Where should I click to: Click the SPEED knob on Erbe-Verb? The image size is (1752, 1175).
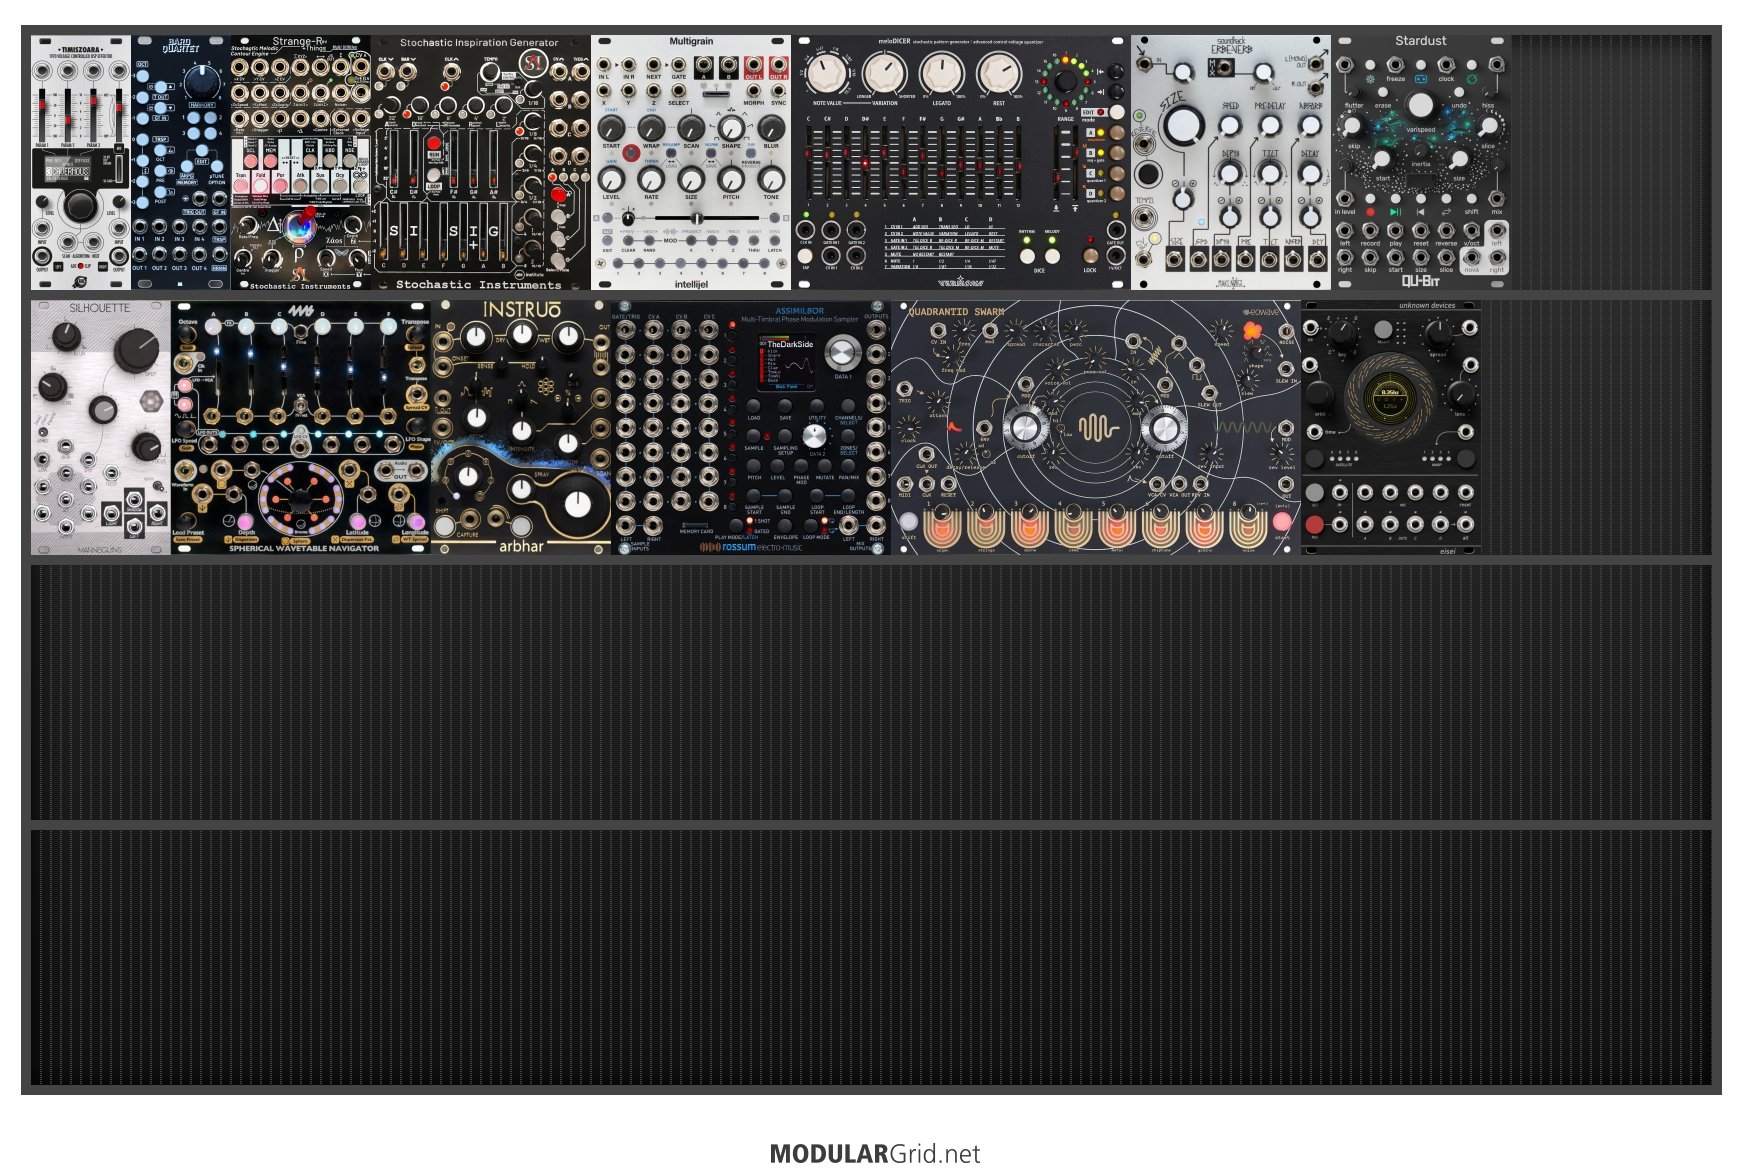1231,126
